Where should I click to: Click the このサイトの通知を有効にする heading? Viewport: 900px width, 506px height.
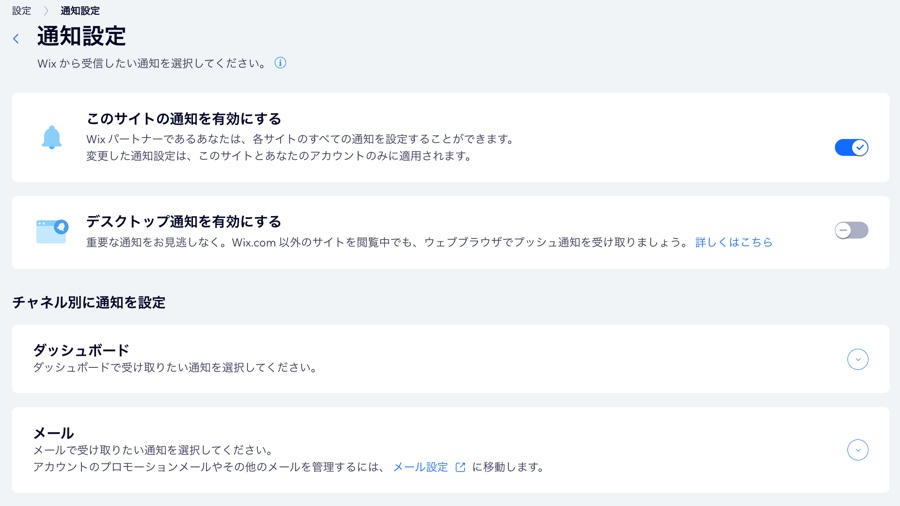183,119
